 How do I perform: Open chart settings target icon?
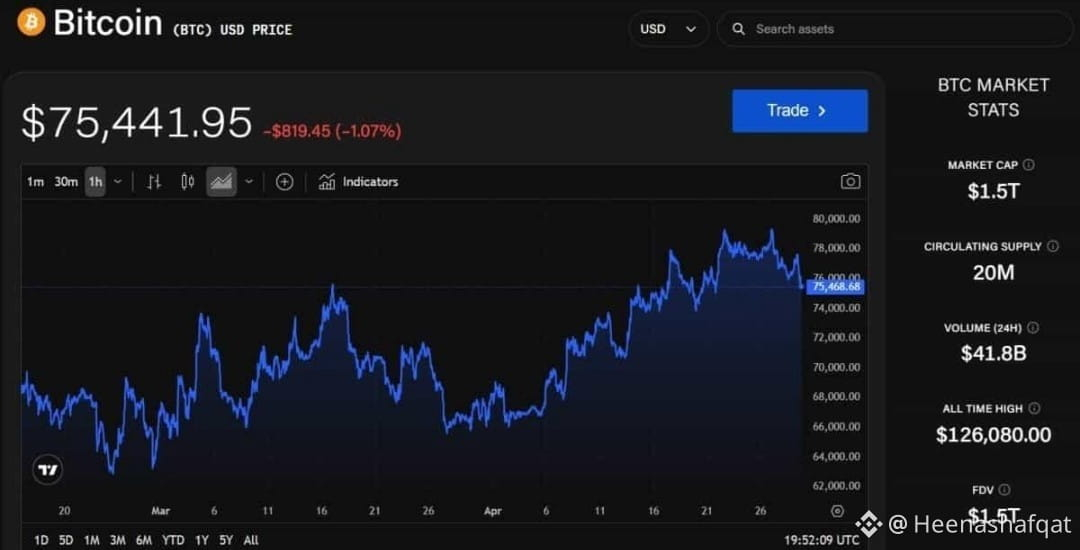pyautogui.click(x=838, y=511)
